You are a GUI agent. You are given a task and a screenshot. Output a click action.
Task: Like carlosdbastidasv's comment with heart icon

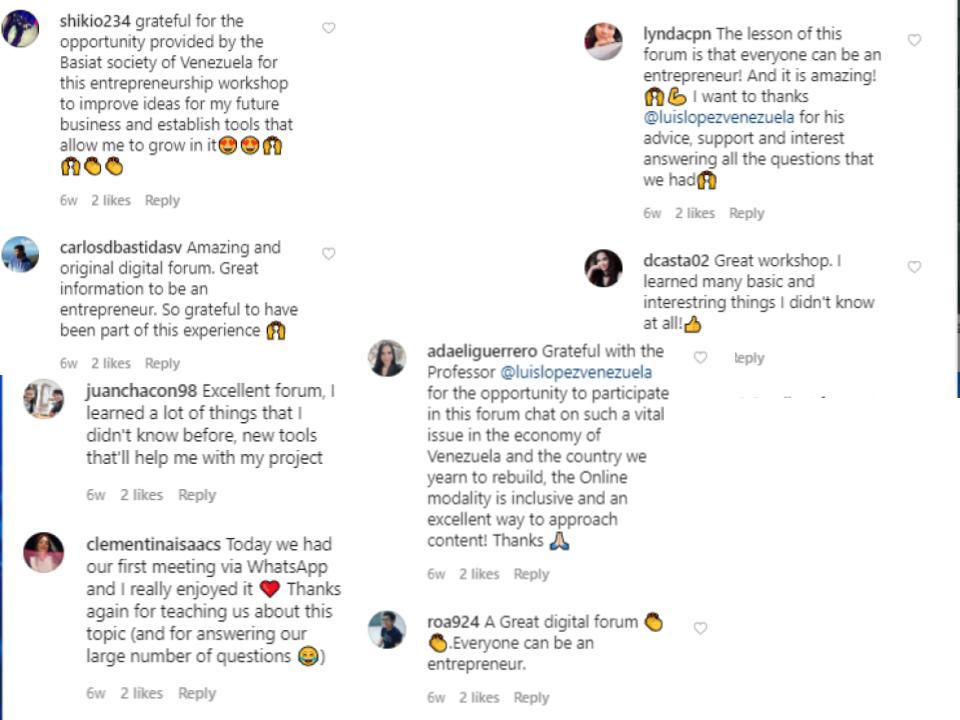pyautogui.click(x=328, y=254)
